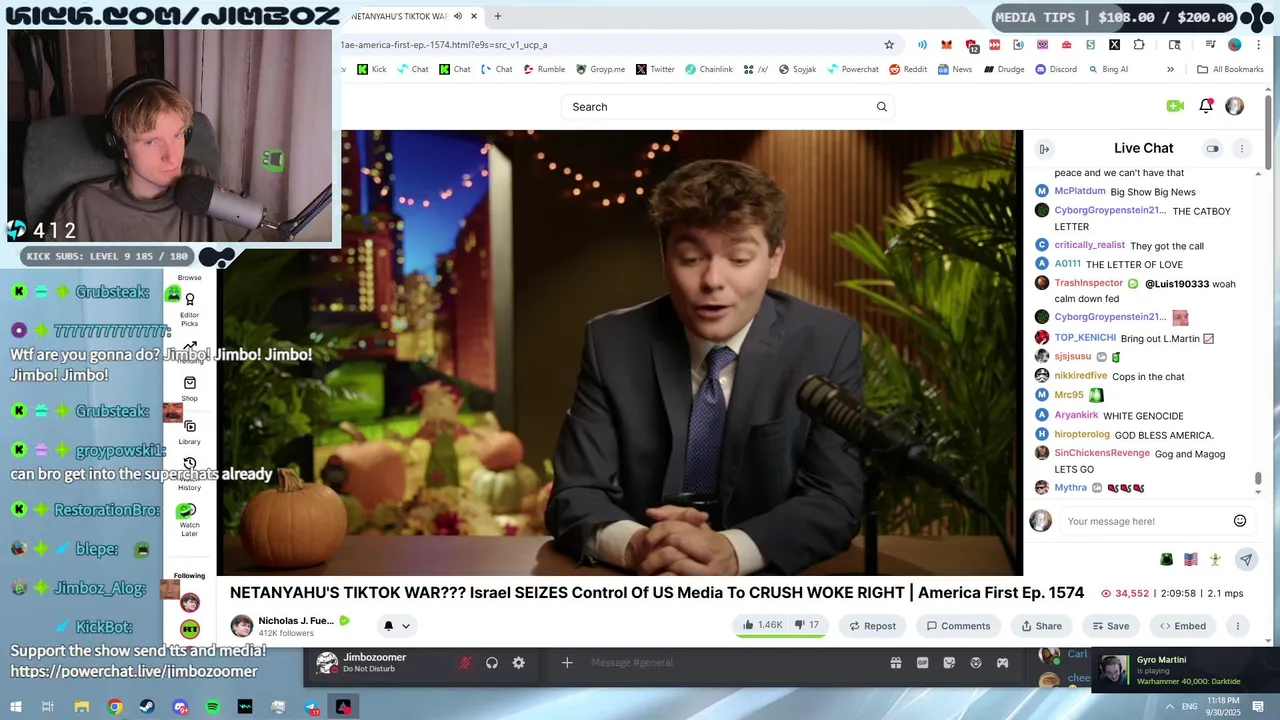Screen dimensions: 1280x720
Task: Open Shop in site sidebar
Action: [190, 389]
